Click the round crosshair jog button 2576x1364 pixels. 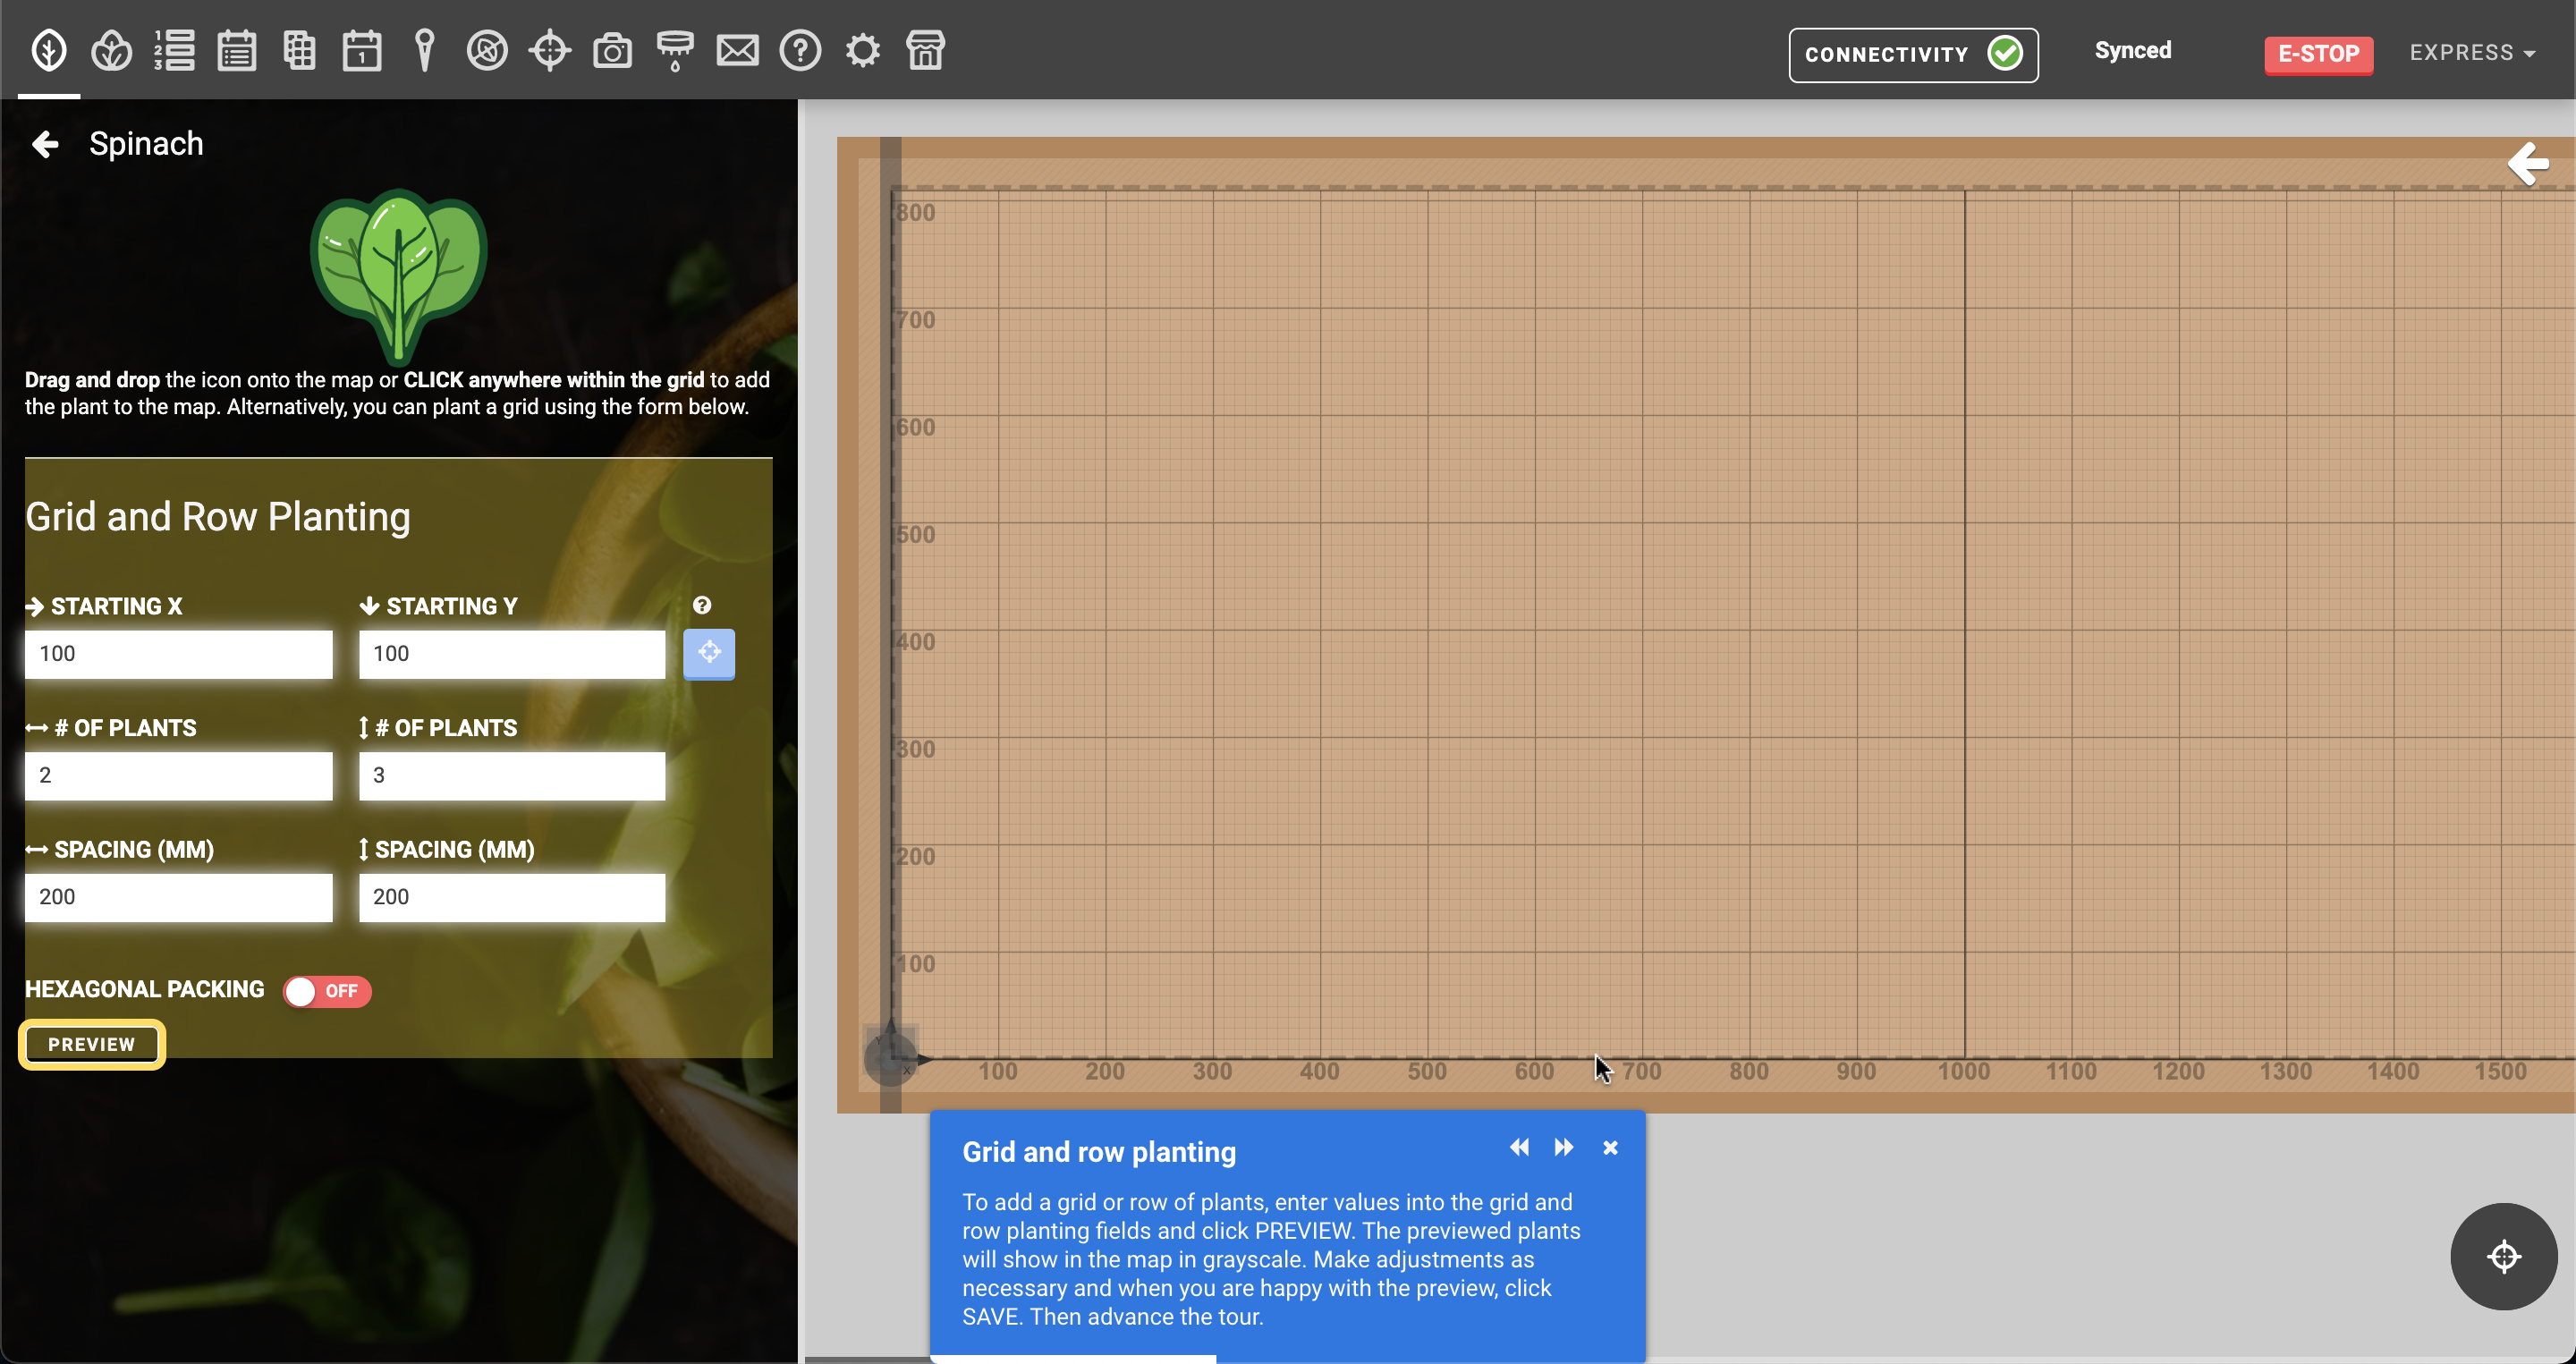(2503, 1256)
